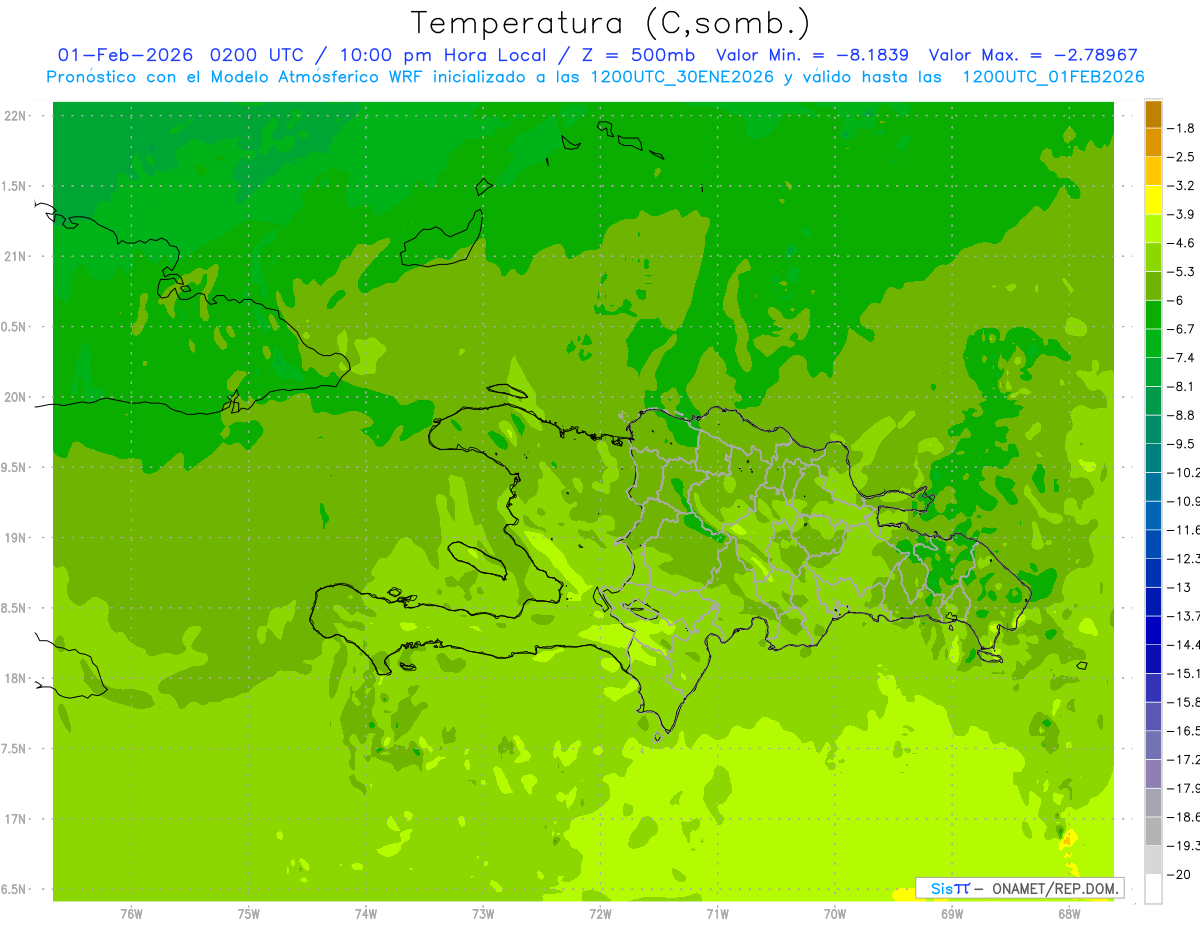1200x927 pixels.
Task: Click the '19N' latitude axis label
Action: (14, 538)
